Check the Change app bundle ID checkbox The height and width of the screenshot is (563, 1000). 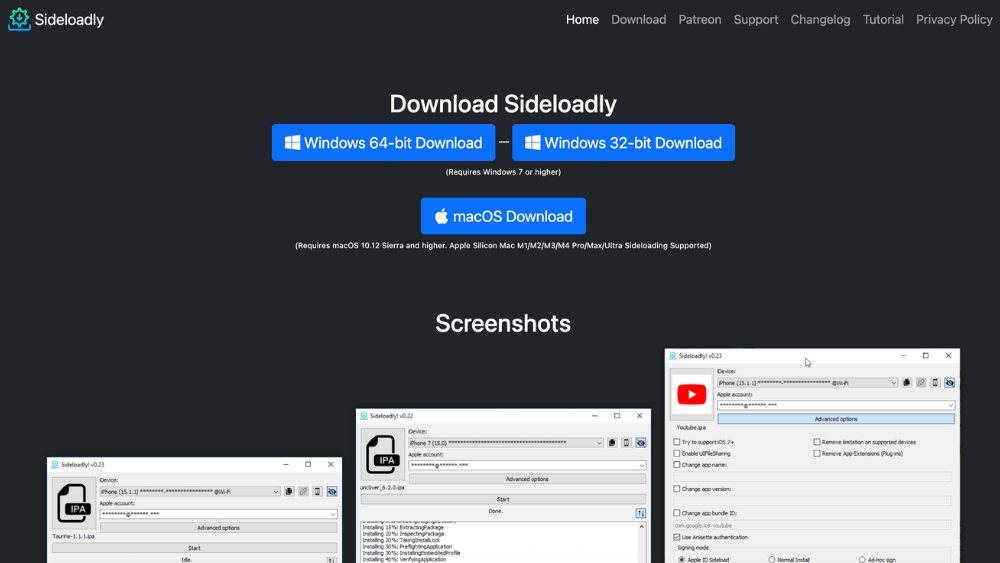tap(677, 513)
